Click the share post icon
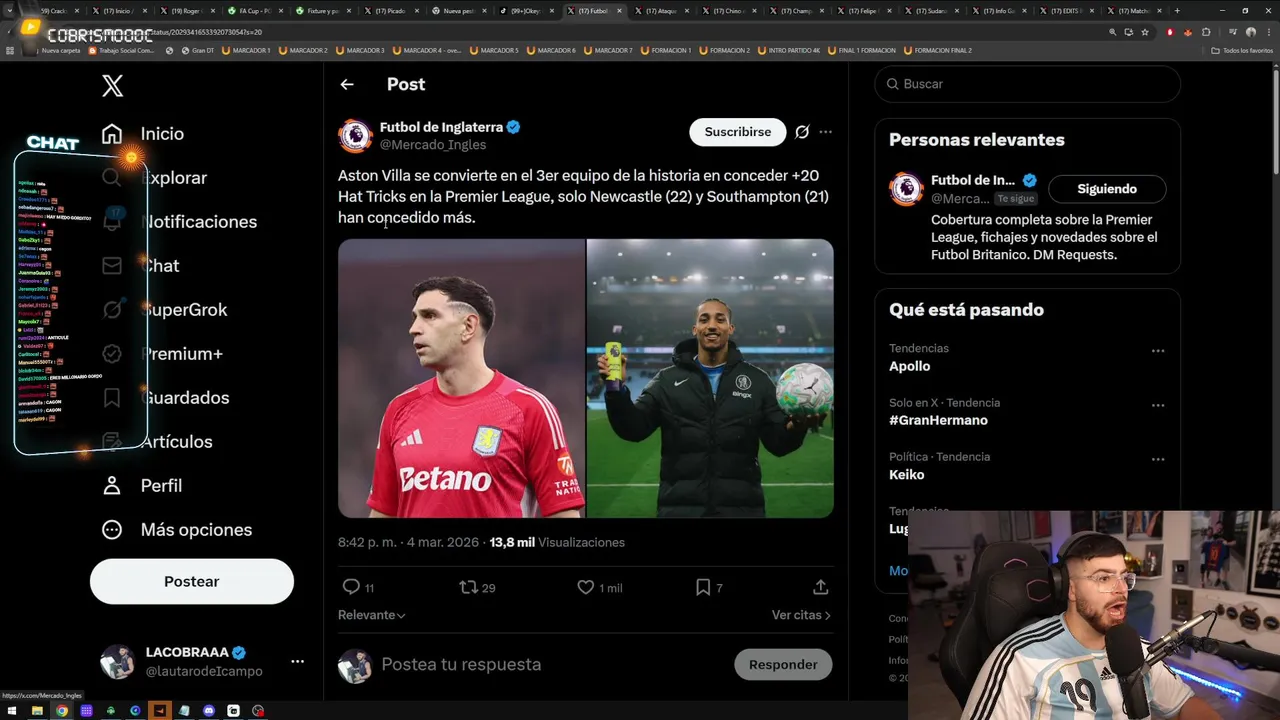1280x720 pixels. coord(820,587)
